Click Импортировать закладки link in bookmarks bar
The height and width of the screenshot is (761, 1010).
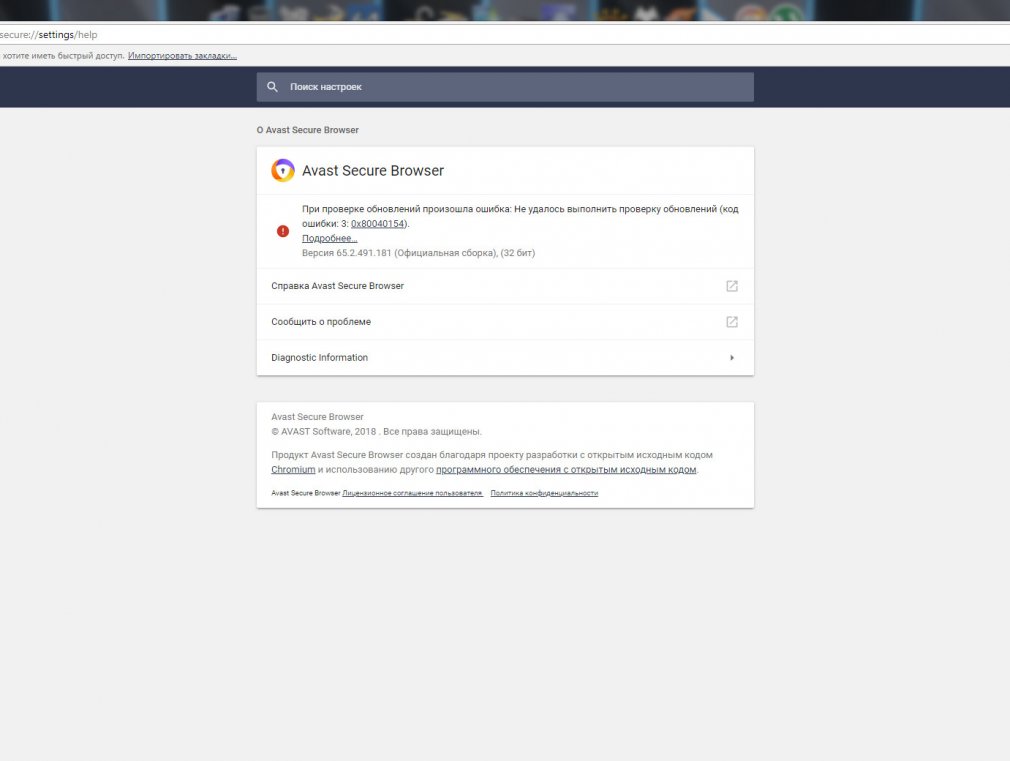(x=182, y=56)
